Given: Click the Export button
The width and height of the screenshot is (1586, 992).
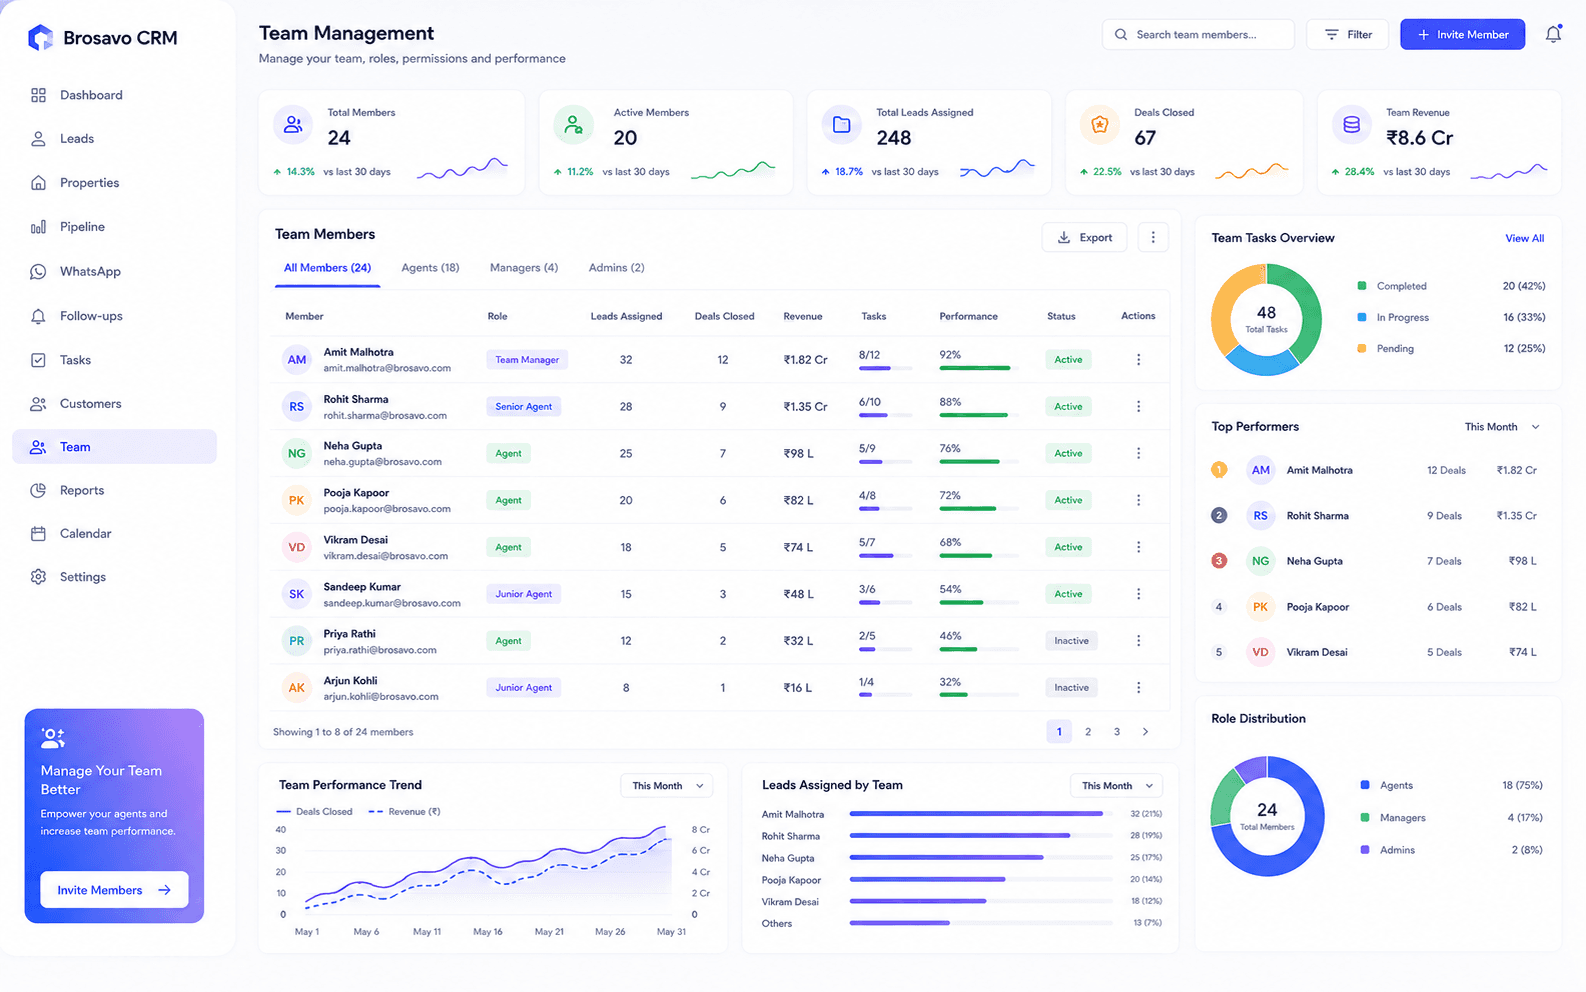Looking at the screenshot, I should pos(1084,237).
